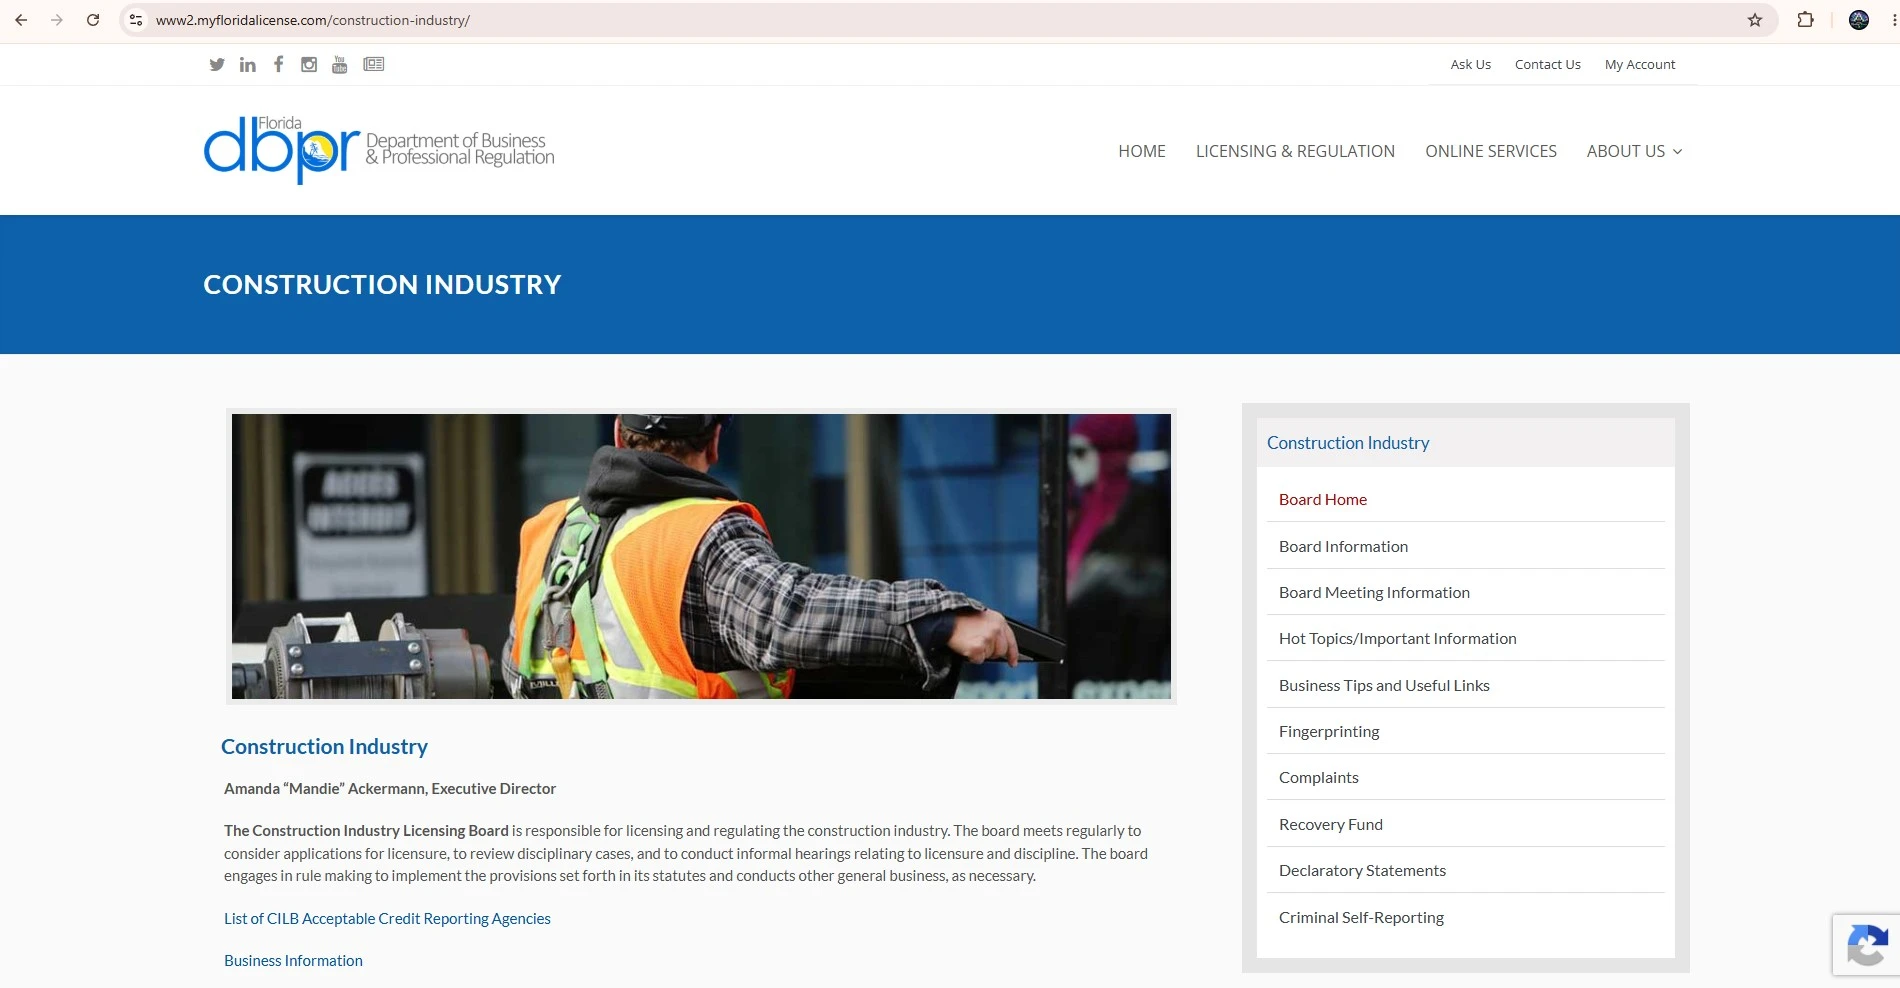This screenshot has width=1900, height=988.
Task: Select Board Meeting Information in sidebar
Action: click(x=1374, y=592)
